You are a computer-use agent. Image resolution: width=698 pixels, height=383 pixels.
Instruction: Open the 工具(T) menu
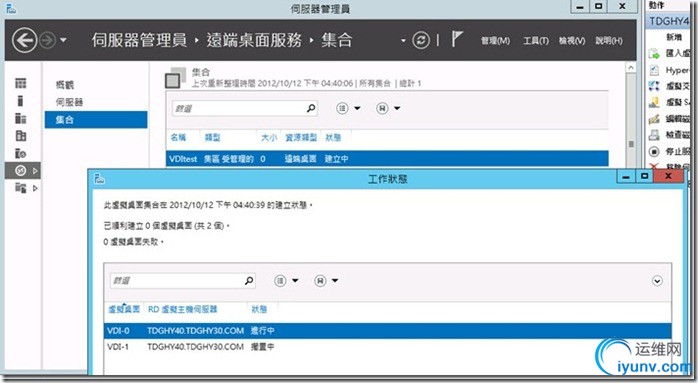(x=536, y=41)
